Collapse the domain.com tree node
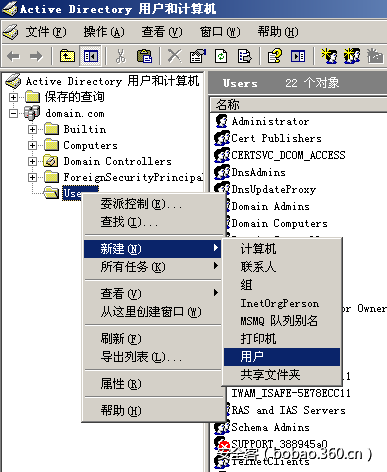Screen dimensions: 387x472 click(x=13, y=113)
